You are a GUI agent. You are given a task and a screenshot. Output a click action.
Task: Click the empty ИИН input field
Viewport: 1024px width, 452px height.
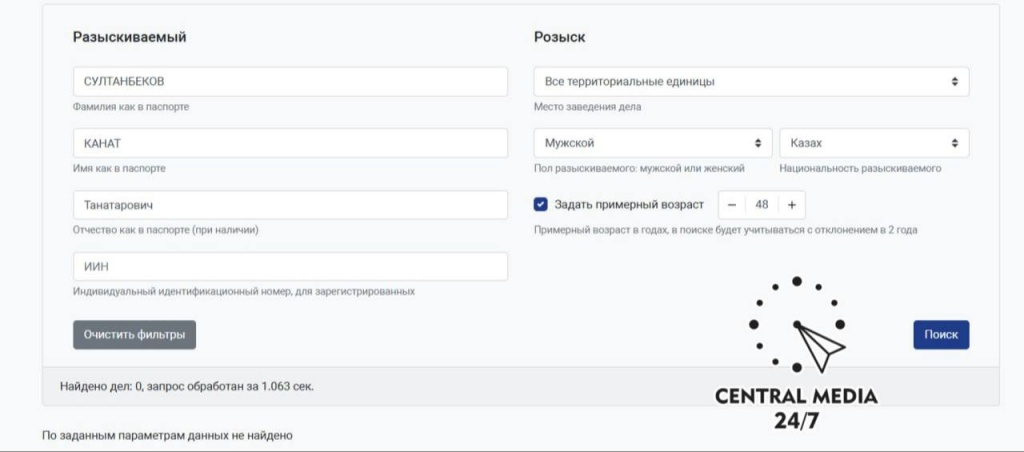(290, 266)
